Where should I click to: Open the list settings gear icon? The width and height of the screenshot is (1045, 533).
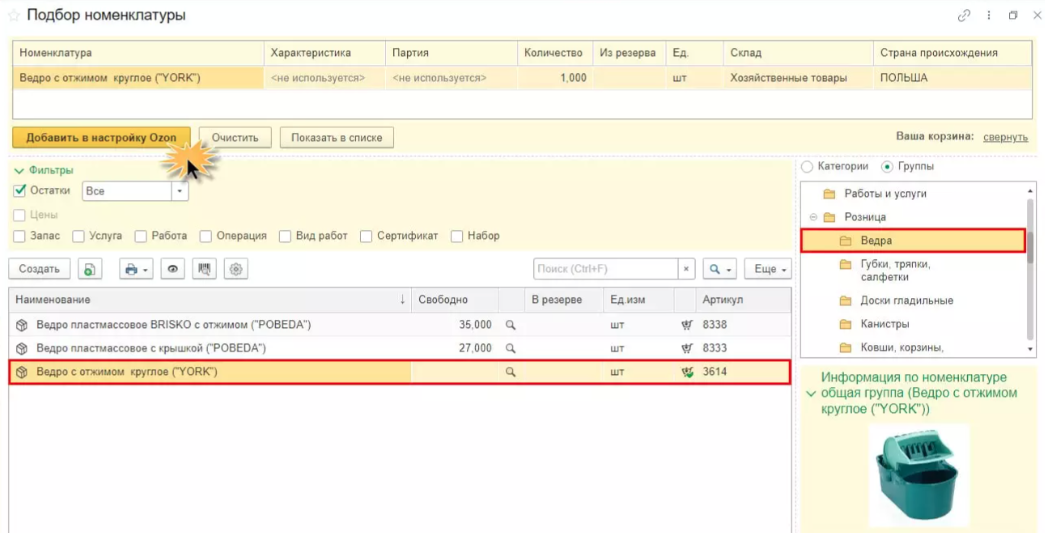tap(236, 269)
